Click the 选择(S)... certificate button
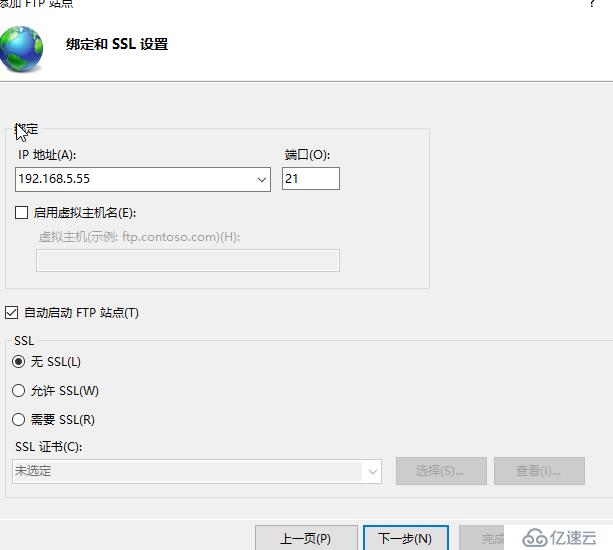 tap(441, 471)
